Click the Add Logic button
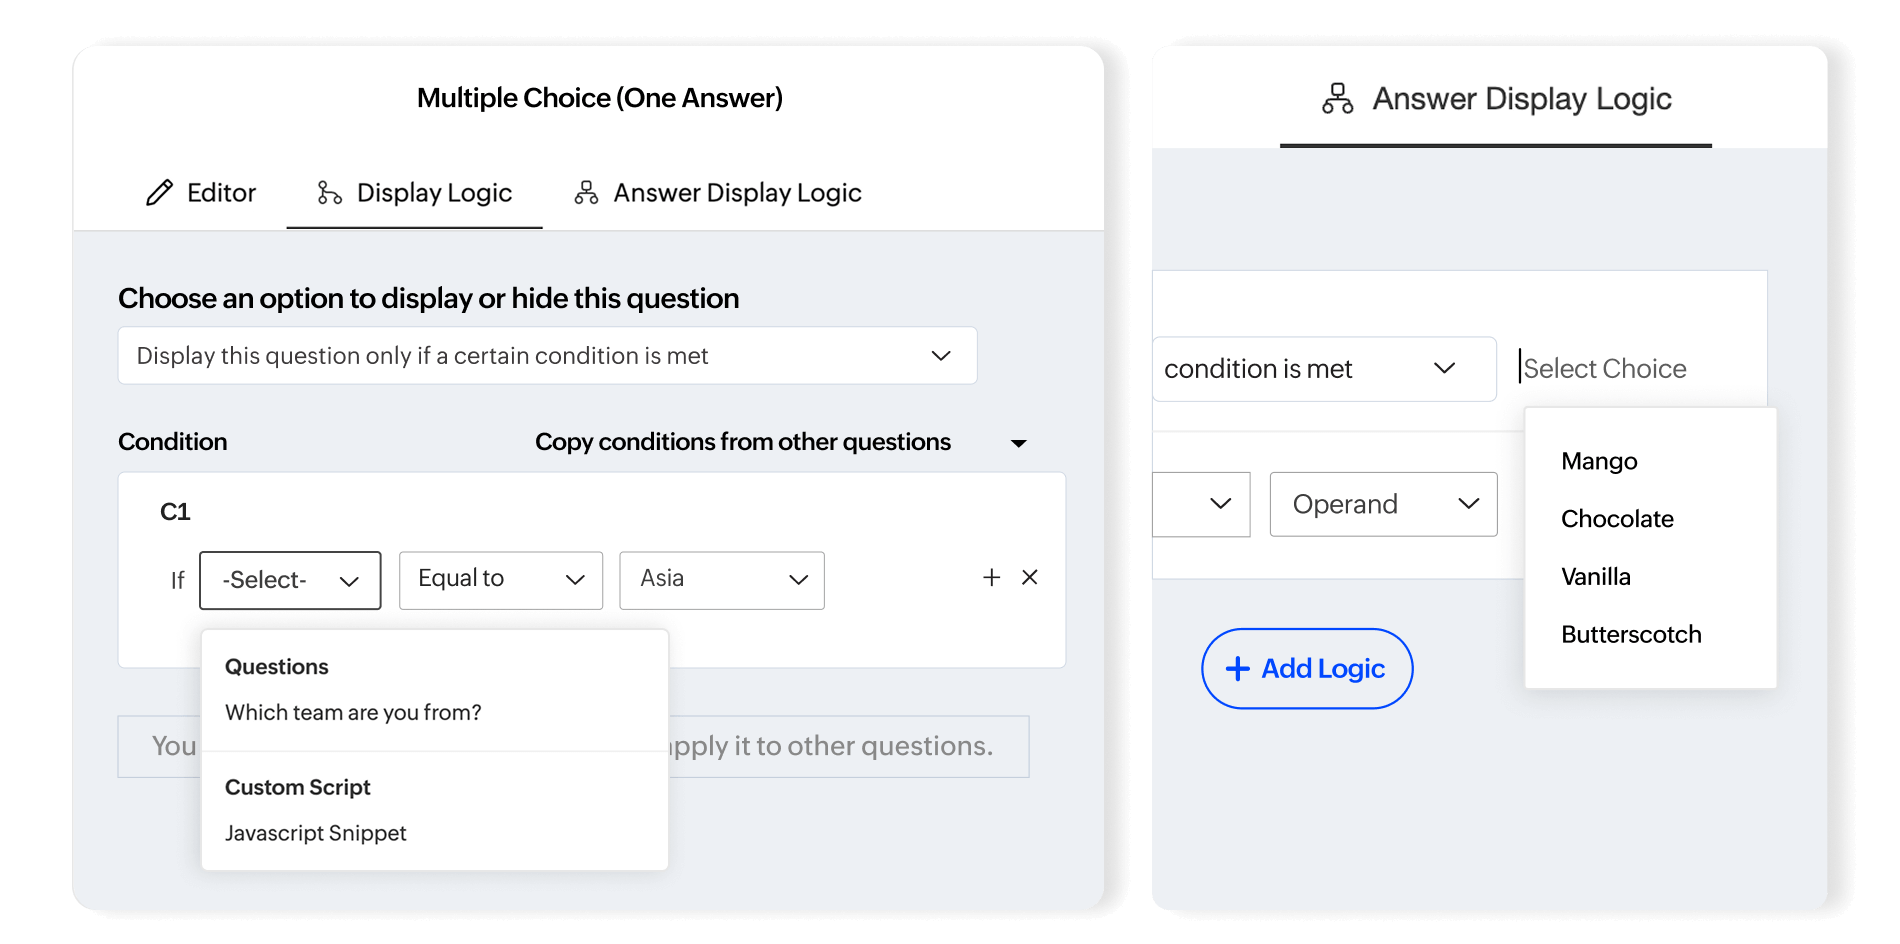The height and width of the screenshot is (944, 1900). 1306,669
